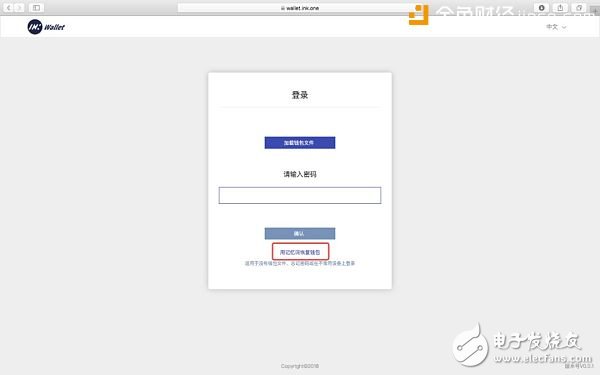This screenshot has width=600, height=375.
Task: Click the password input field
Action: coord(300,195)
